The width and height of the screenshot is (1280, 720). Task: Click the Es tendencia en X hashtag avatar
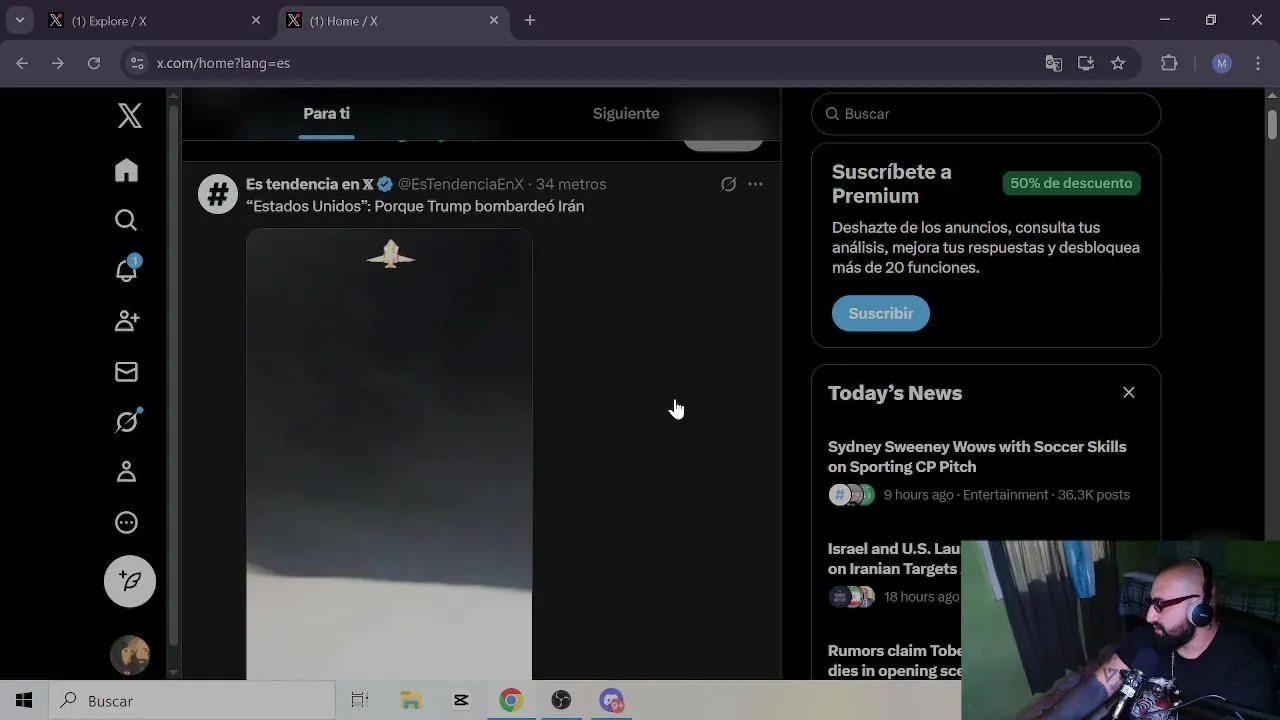tap(218, 194)
